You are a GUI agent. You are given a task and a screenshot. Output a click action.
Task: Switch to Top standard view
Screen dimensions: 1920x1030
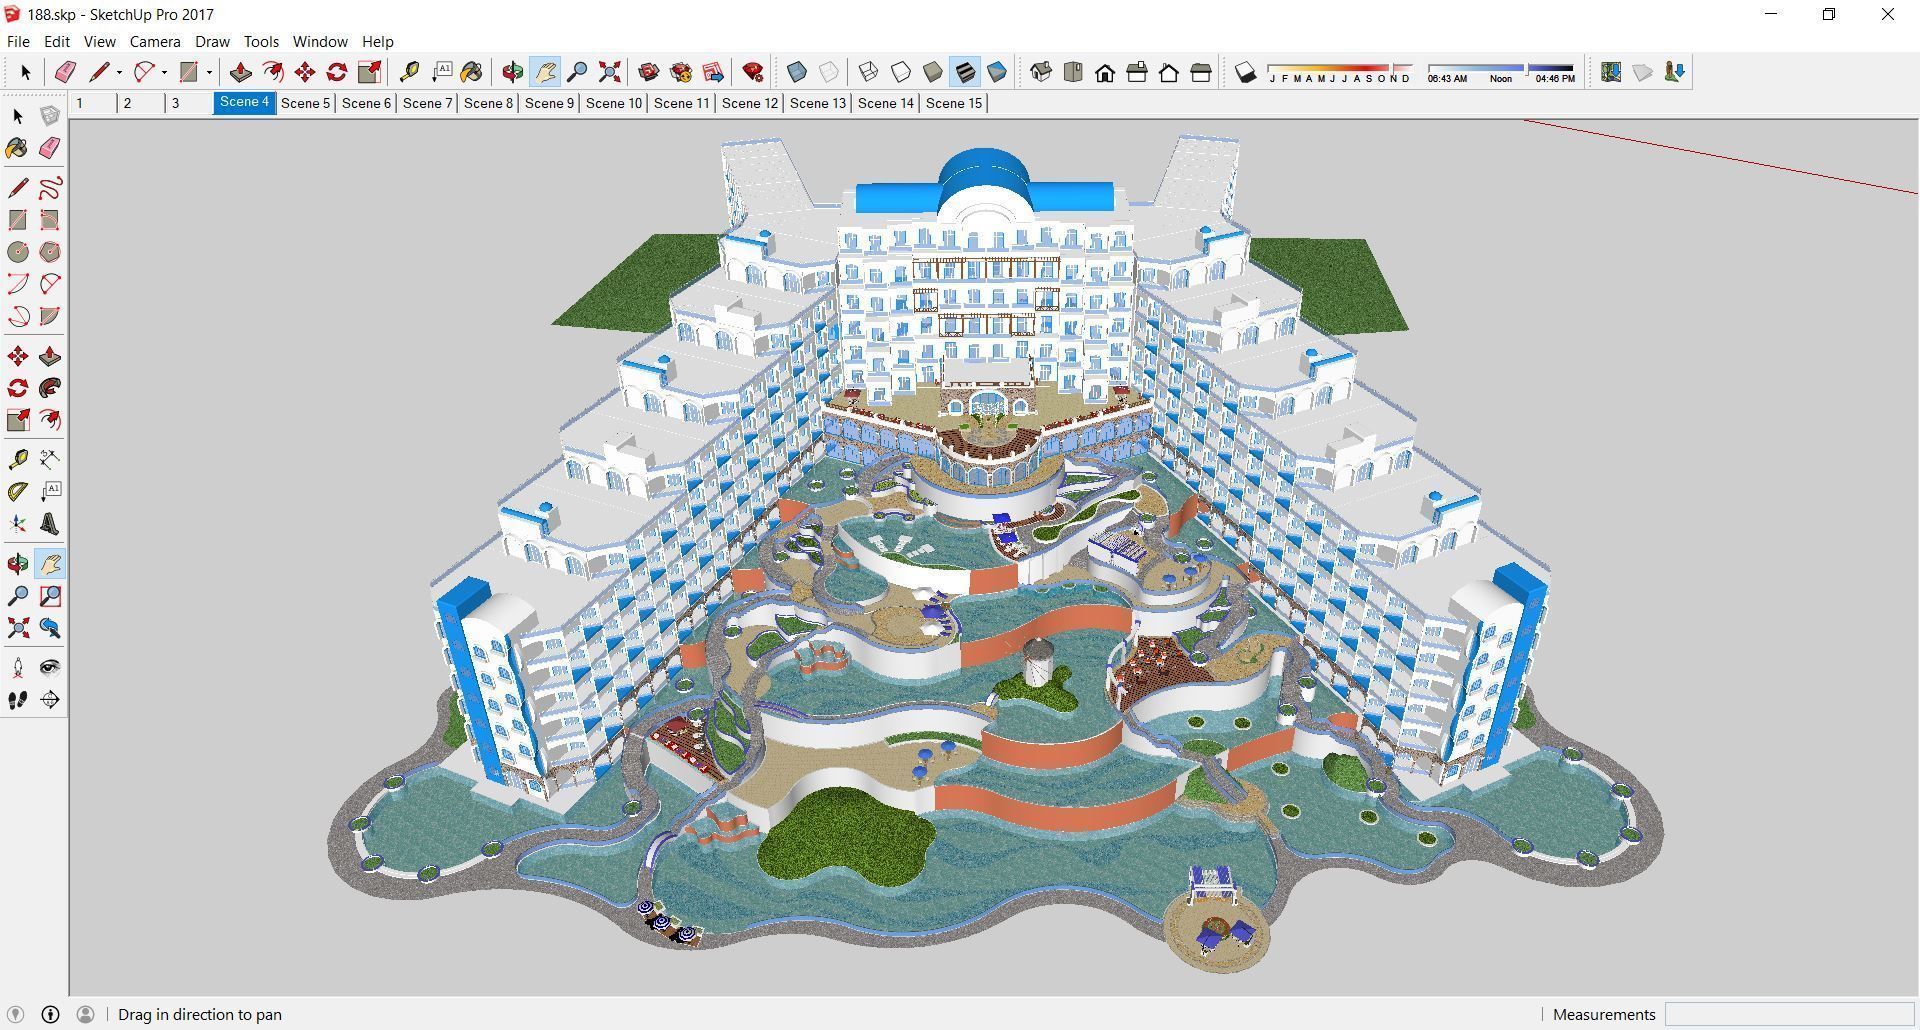[x=1073, y=72]
